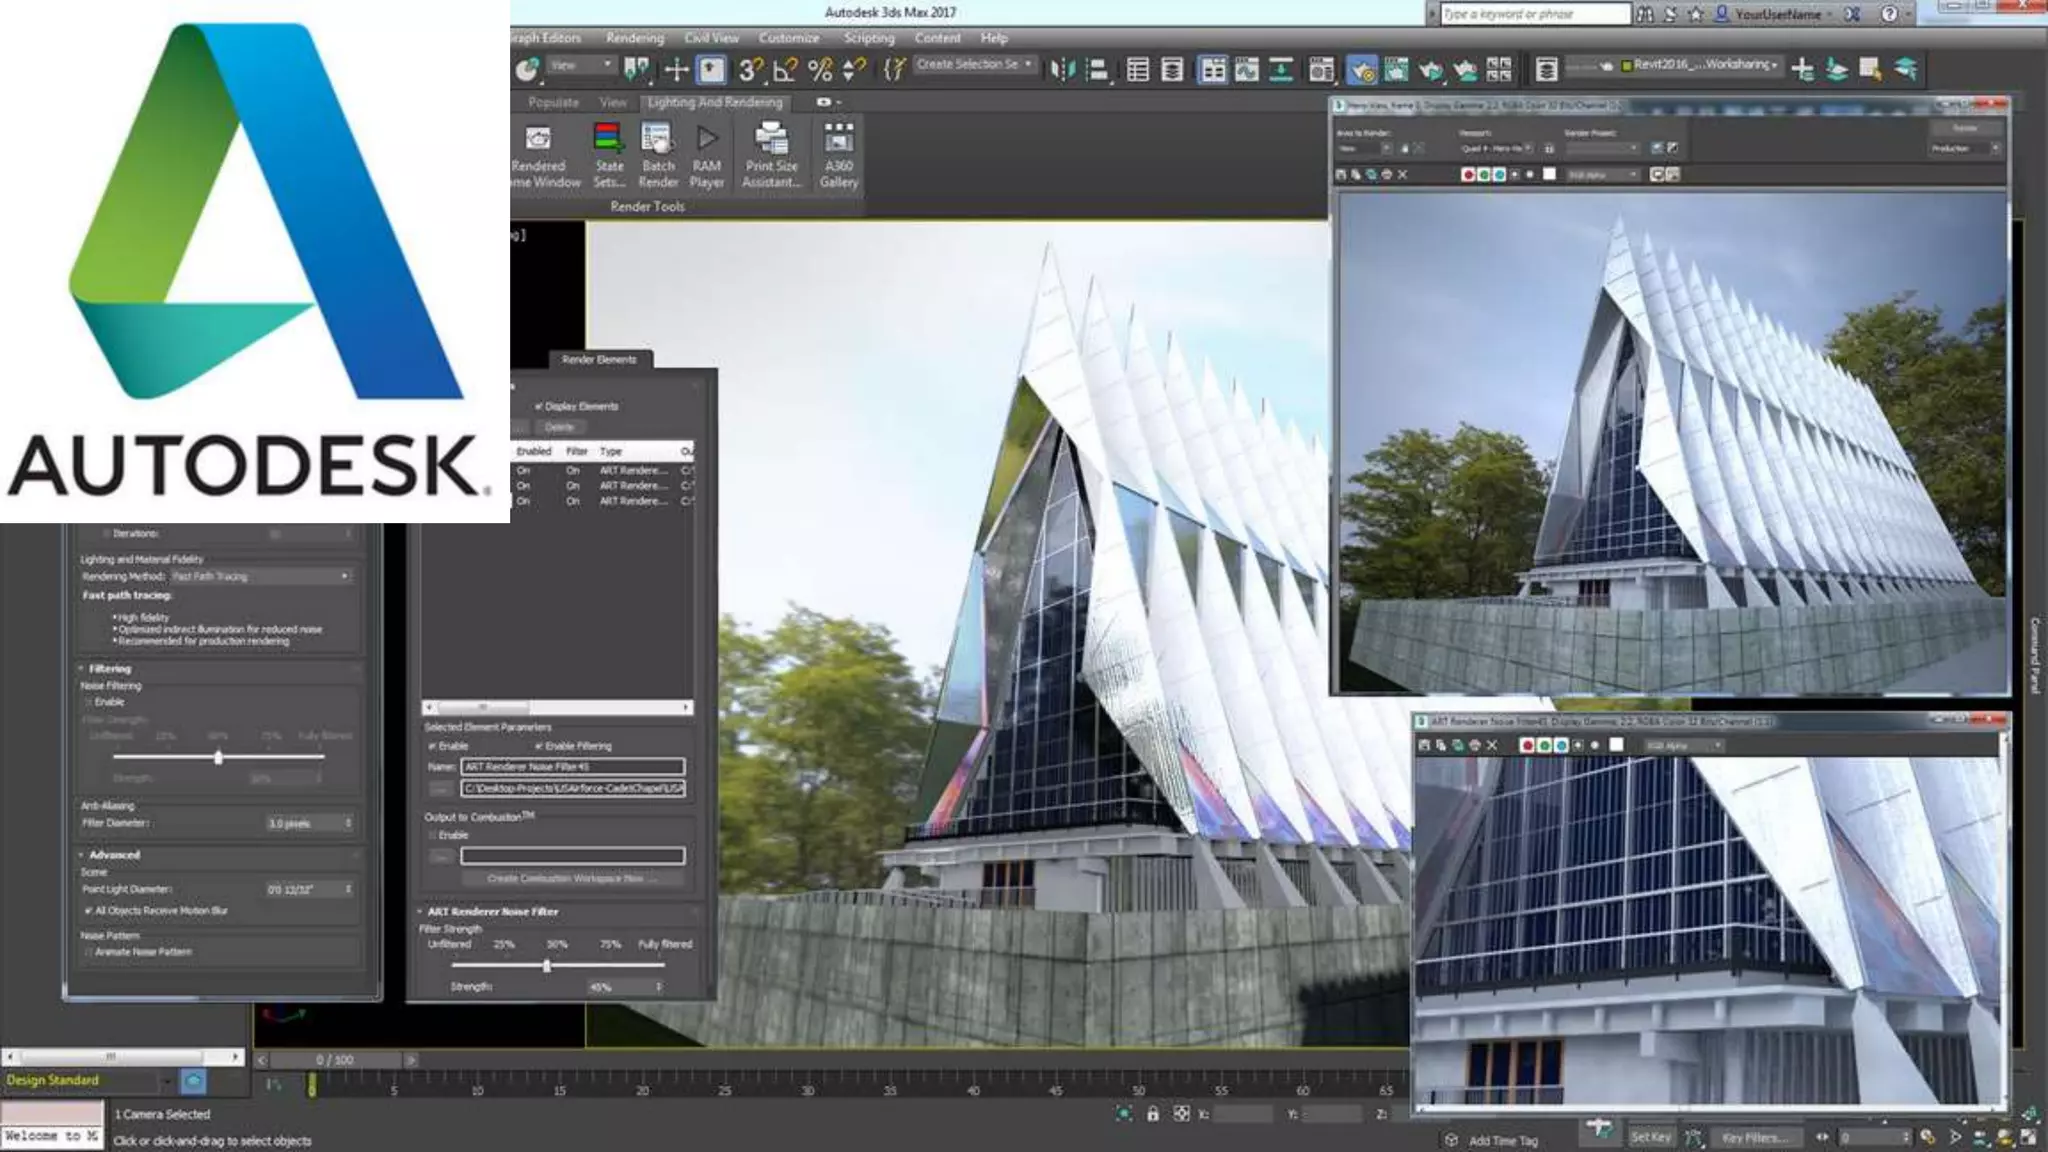Toggle the Percent Snap icon
2048x1152 pixels.
(820, 69)
